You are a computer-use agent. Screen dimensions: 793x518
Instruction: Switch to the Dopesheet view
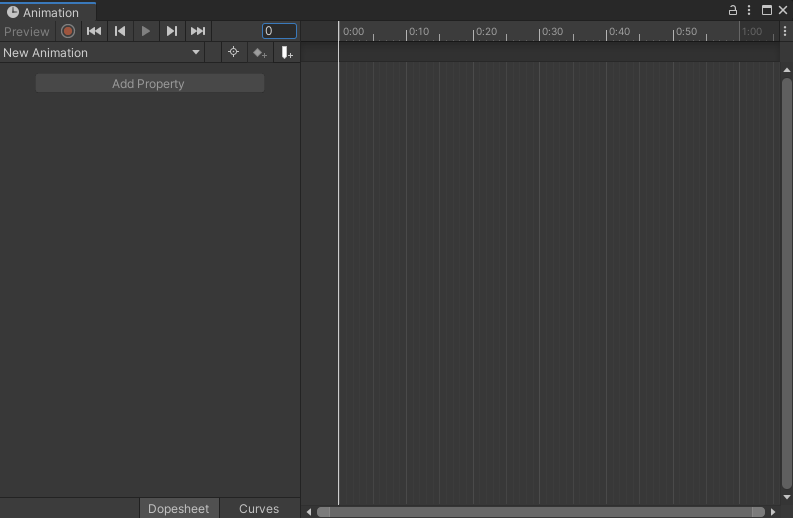[179, 508]
